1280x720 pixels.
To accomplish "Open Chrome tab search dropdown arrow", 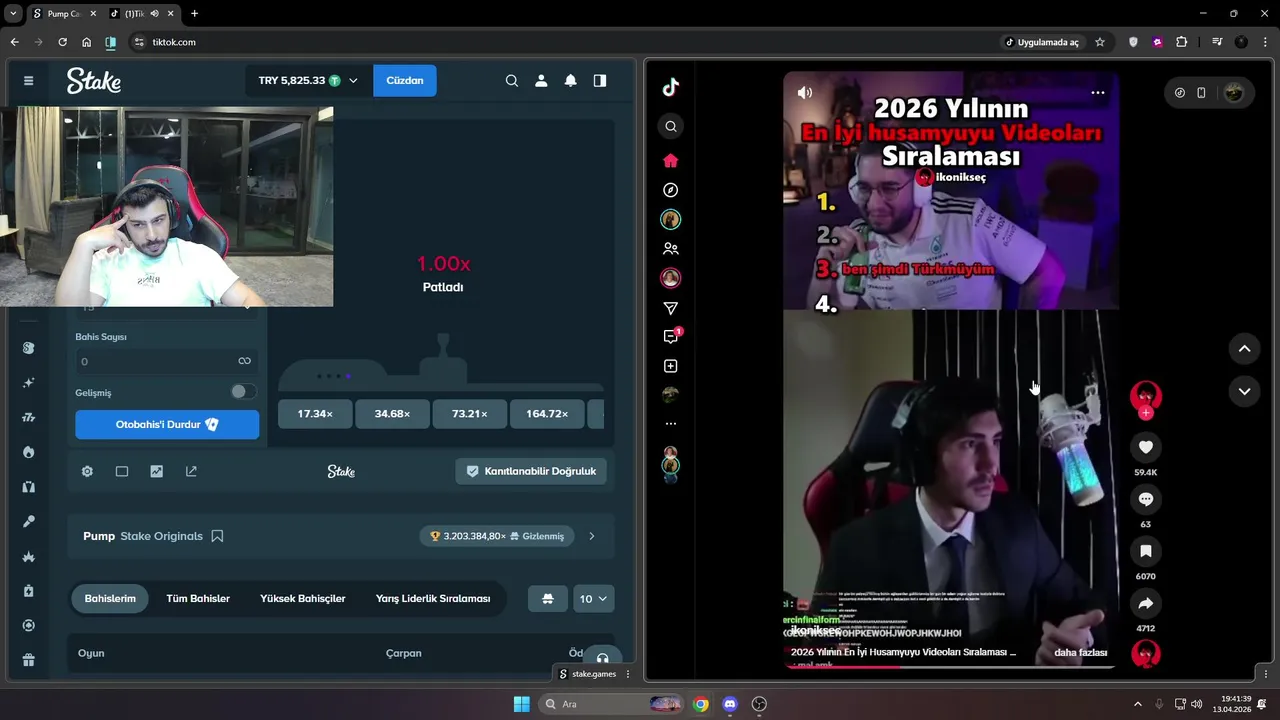I will click(13, 14).
